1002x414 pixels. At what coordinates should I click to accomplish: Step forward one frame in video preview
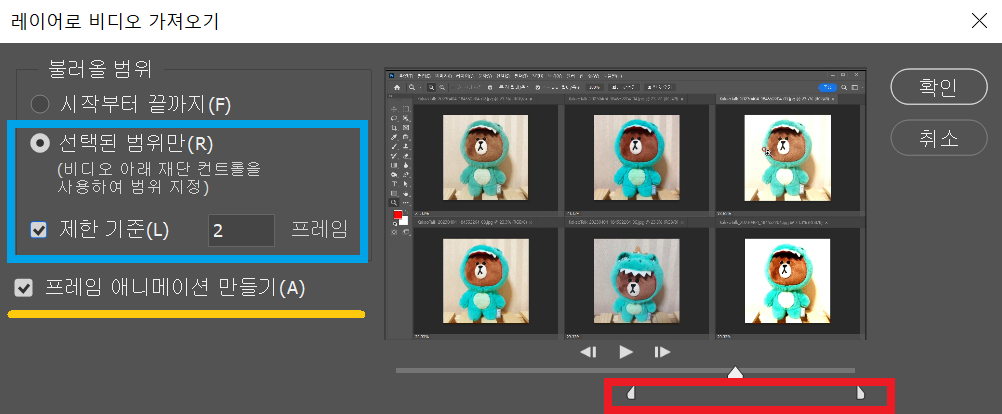pyautogui.click(x=662, y=352)
